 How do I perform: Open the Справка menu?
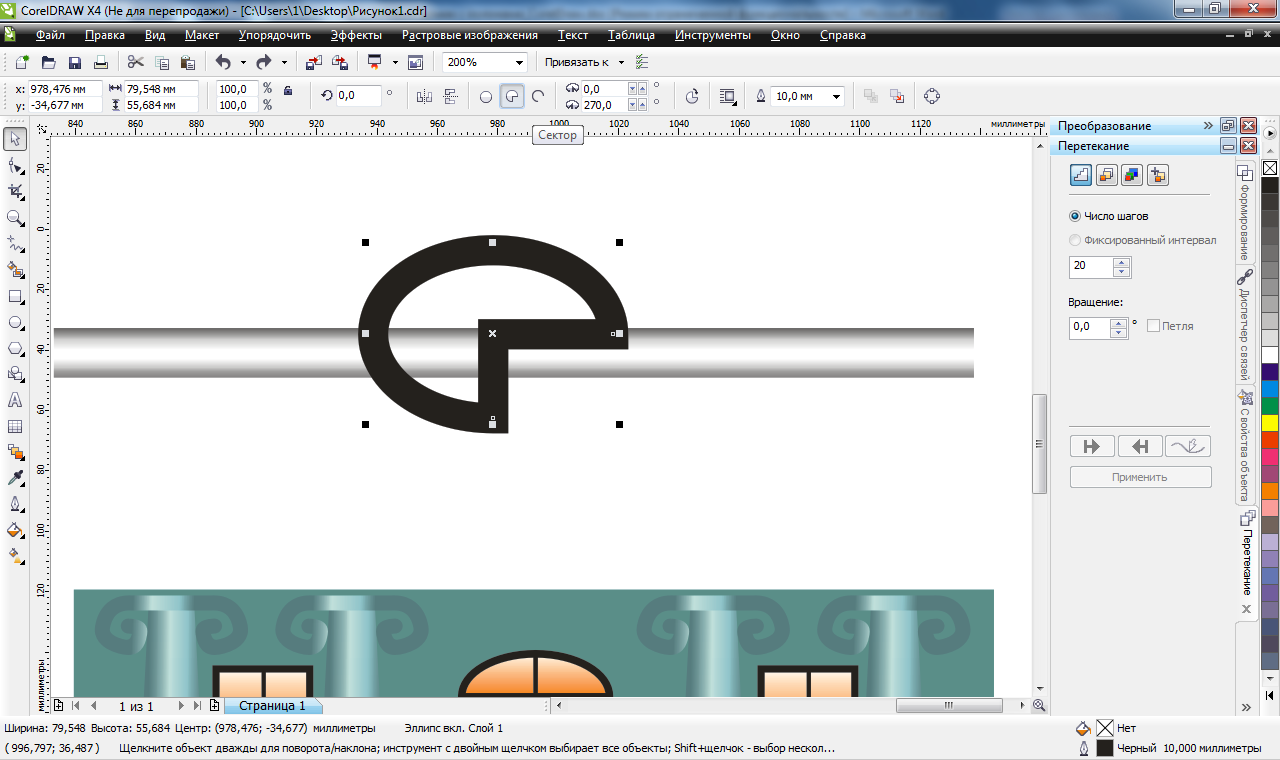coord(843,35)
